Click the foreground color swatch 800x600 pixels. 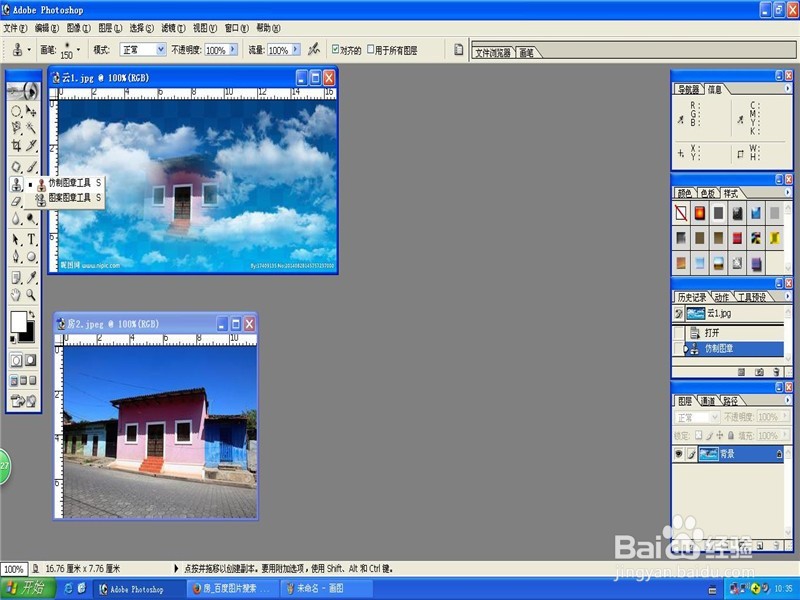point(18,321)
